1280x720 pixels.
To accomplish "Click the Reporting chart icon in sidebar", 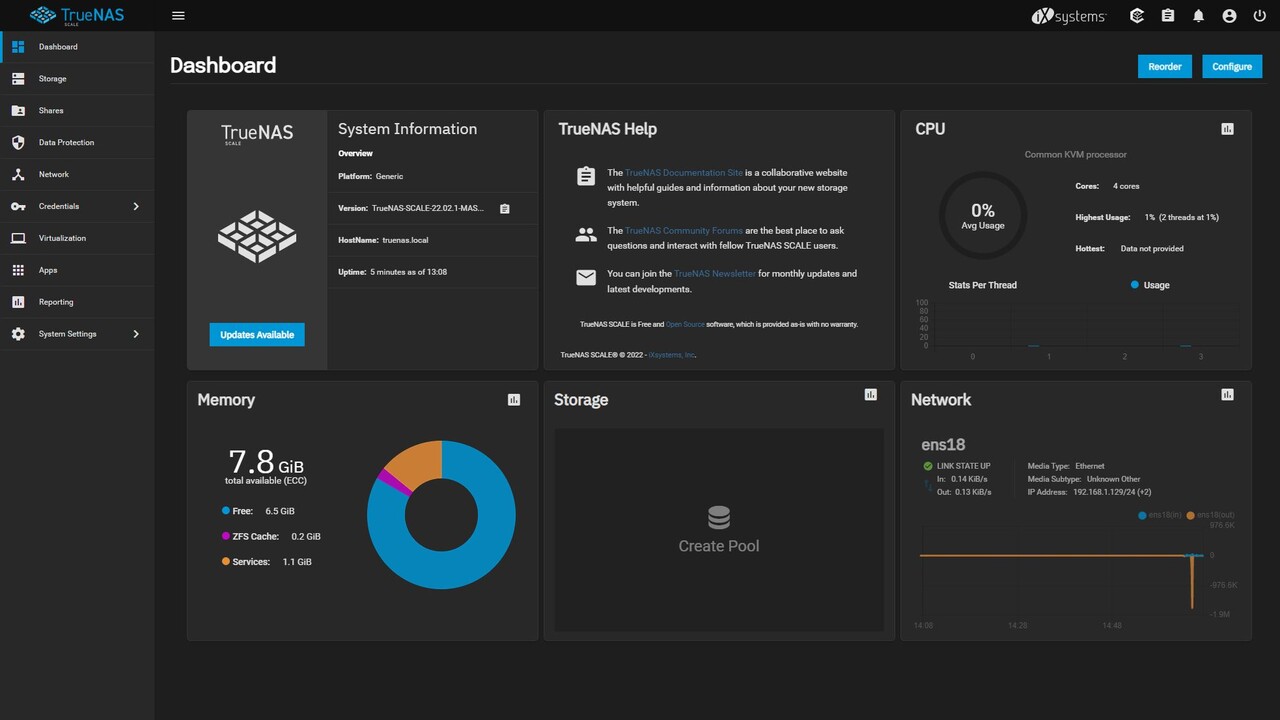I will pos(18,302).
